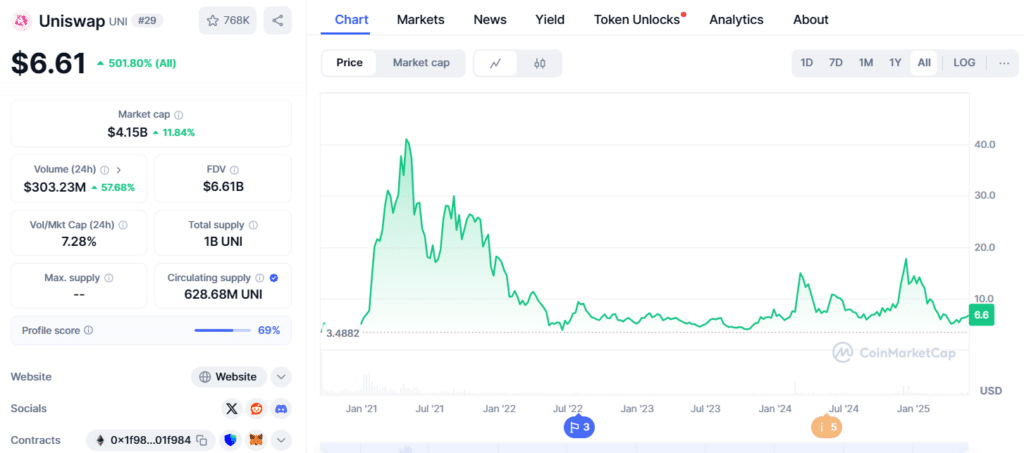
Task: Click the 501.80% (All) price change text
Action: 140,63
